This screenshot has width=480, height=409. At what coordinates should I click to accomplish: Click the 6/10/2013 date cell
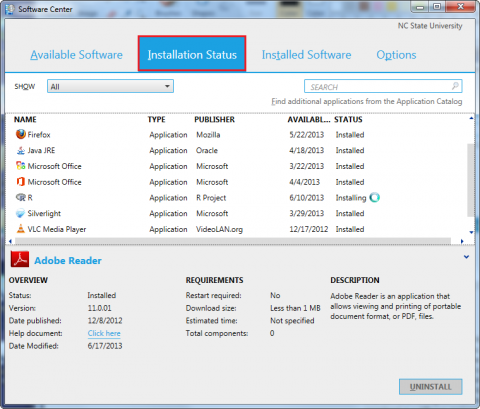(307, 198)
